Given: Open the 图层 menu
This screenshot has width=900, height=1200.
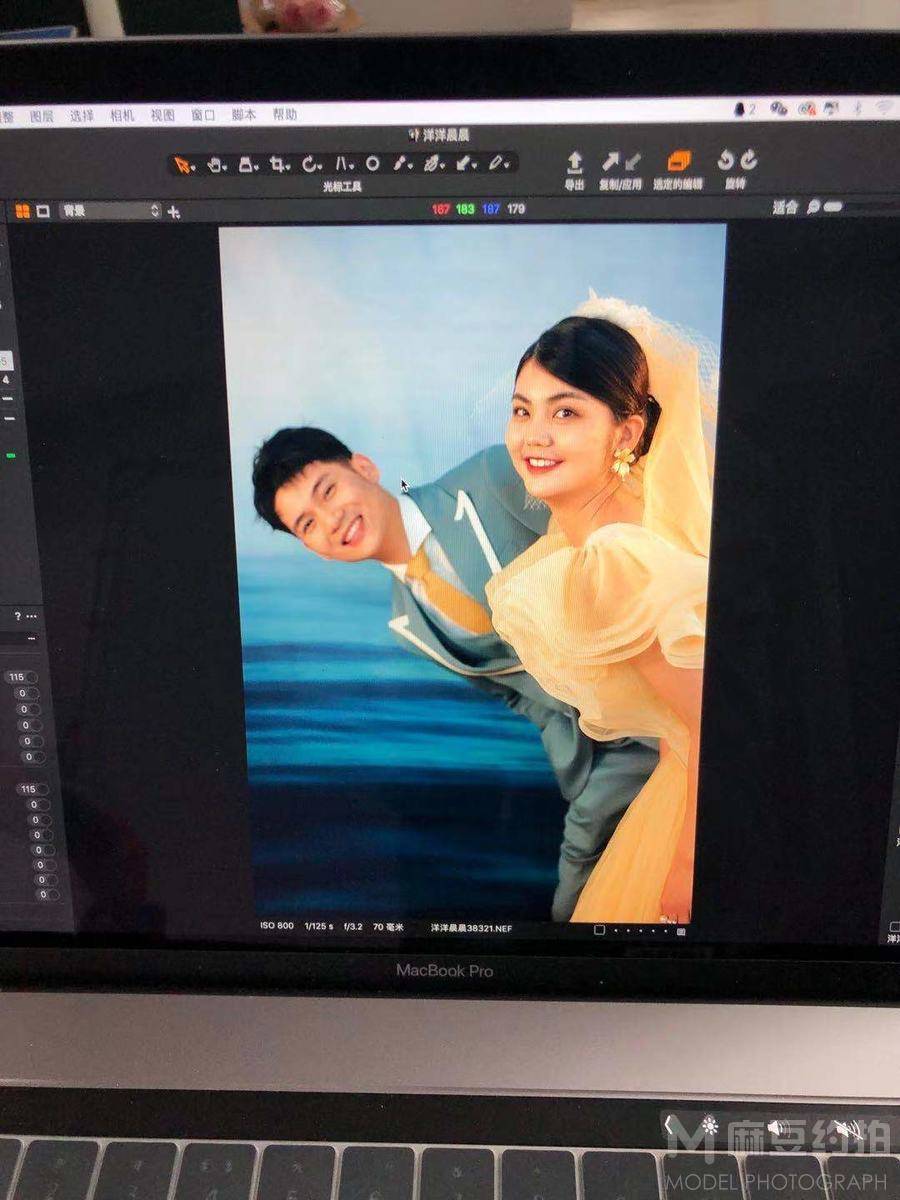Looking at the screenshot, I should (42, 116).
